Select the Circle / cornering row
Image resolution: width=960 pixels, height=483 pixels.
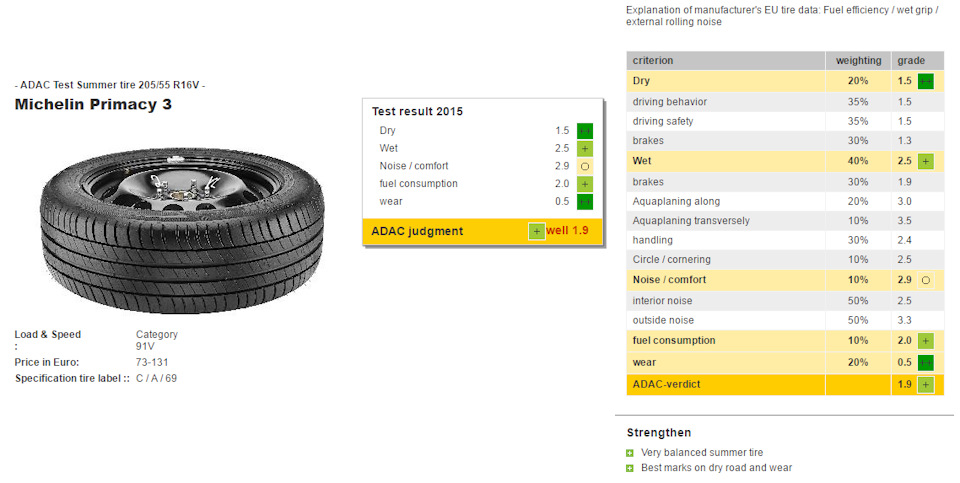coord(785,260)
